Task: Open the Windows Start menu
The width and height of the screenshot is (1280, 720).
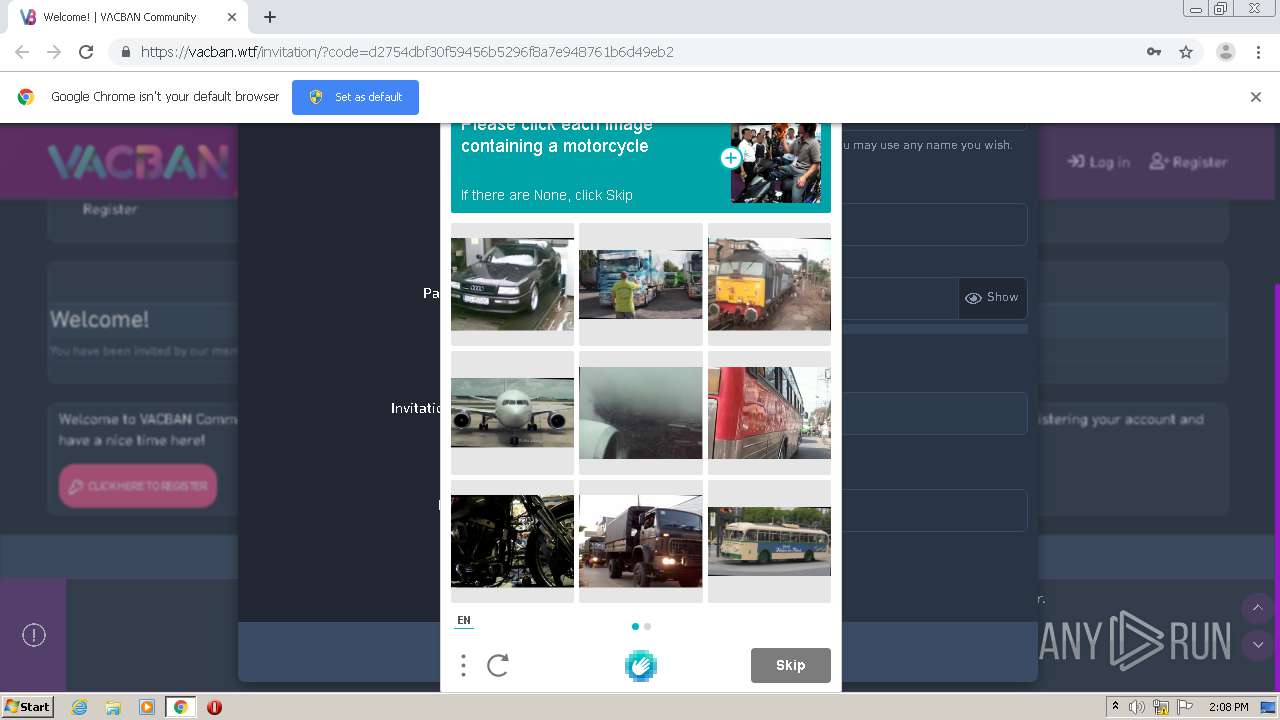Action: 28,707
